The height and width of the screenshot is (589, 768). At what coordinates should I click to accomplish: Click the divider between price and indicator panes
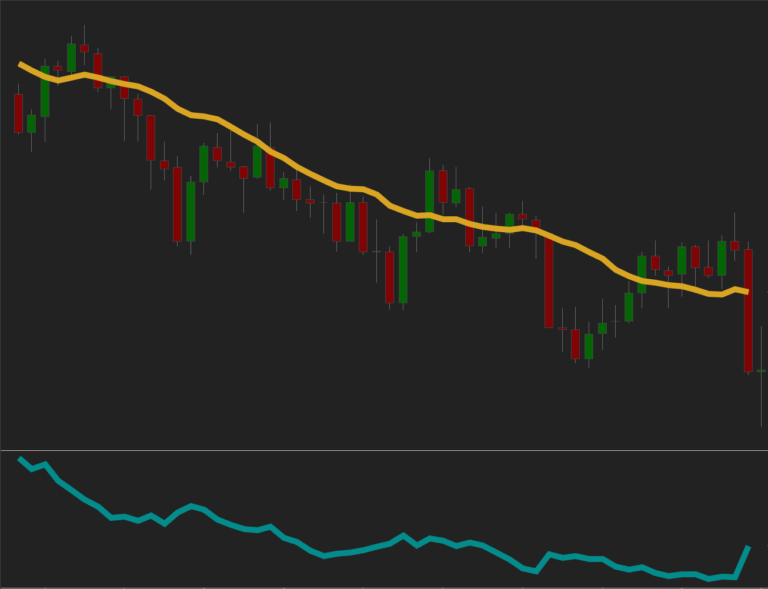(x=384, y=450)
